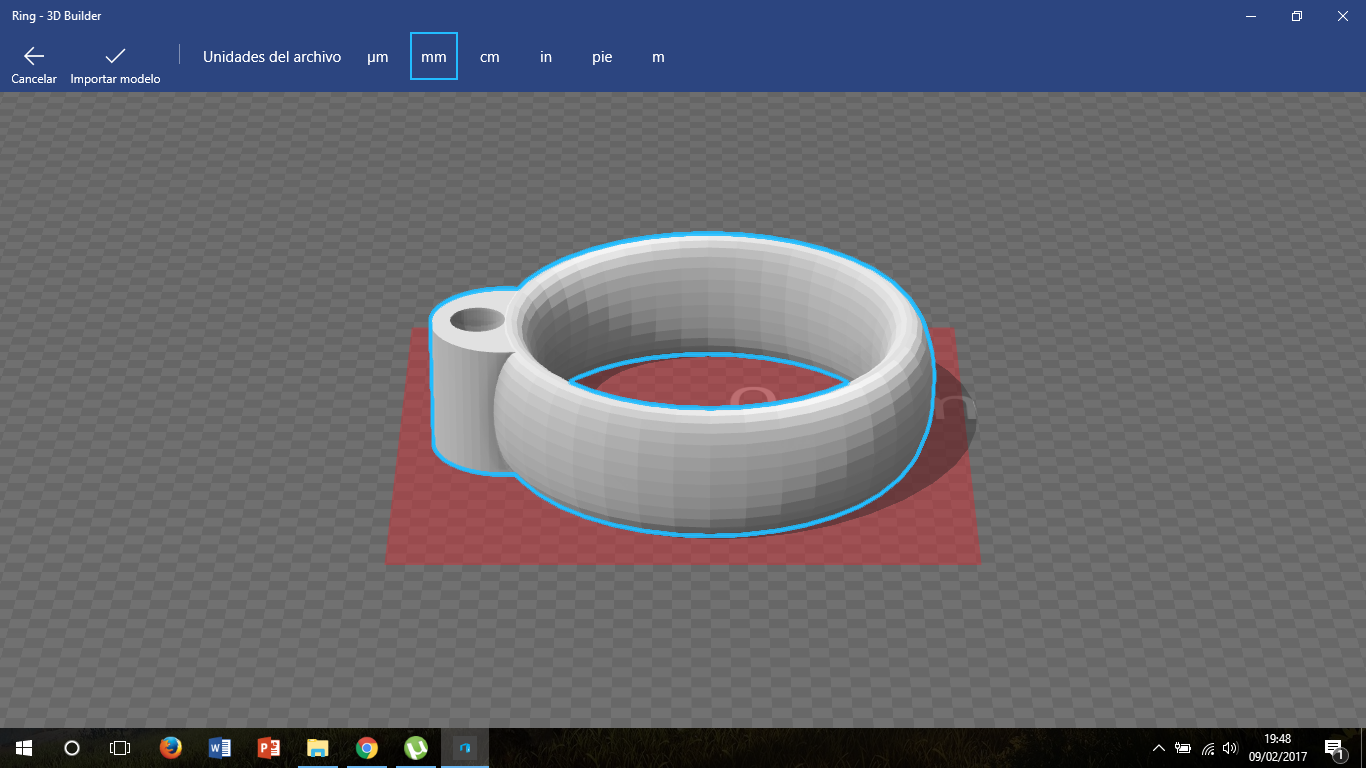Select mm as file units
The width and height of the screenshot is (1366, 768).
pyautogui.click(x=434, y=57)
